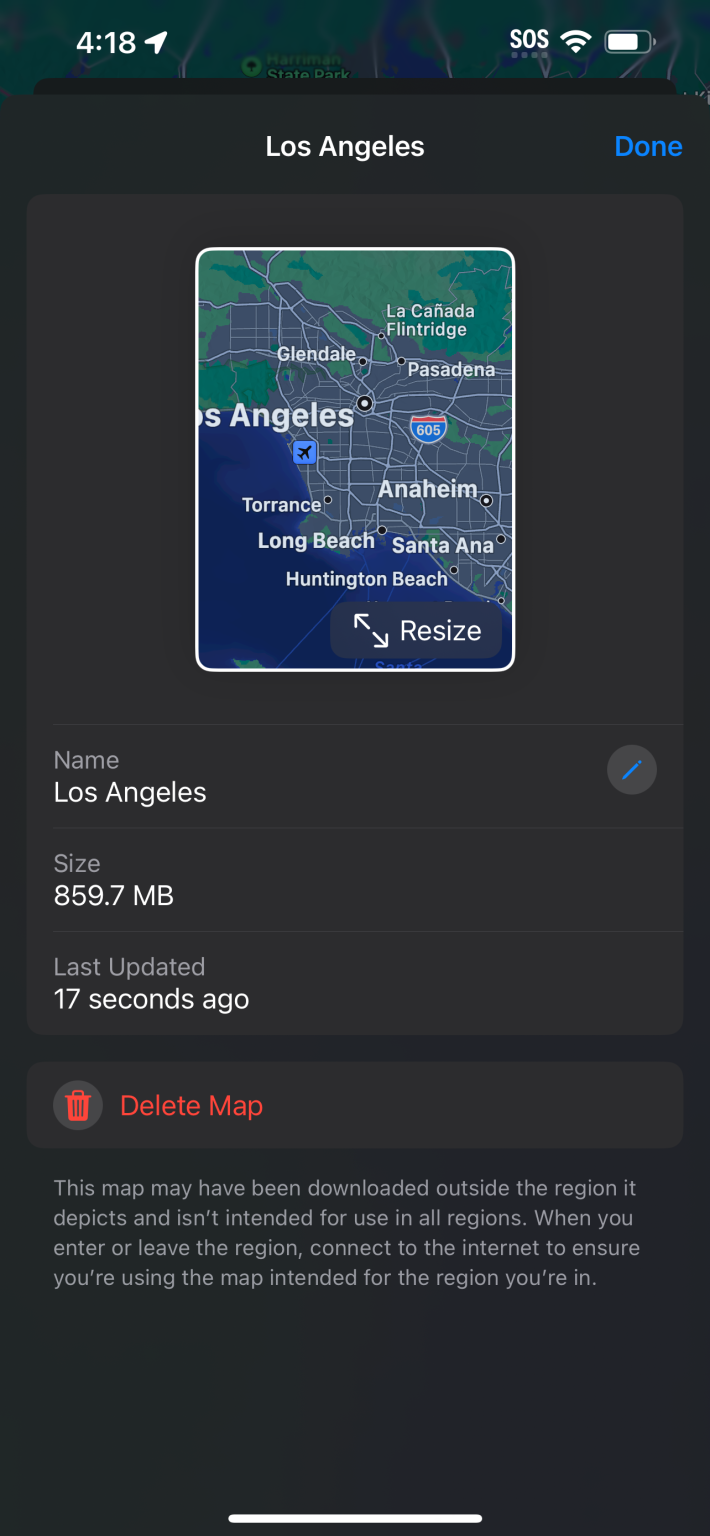This screenshot has width=710, height=1536.
Task: Tap Long Beach on the map preview
Action: 315,539
